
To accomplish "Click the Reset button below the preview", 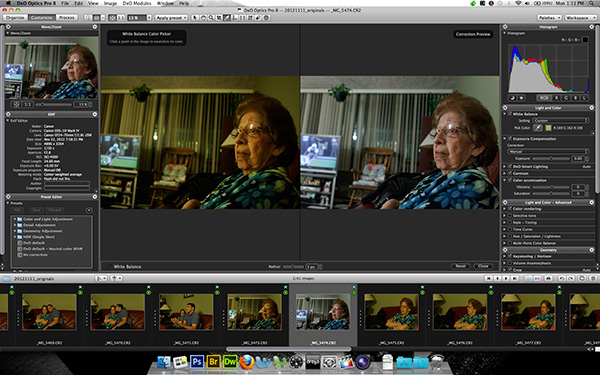I will 461,266.
